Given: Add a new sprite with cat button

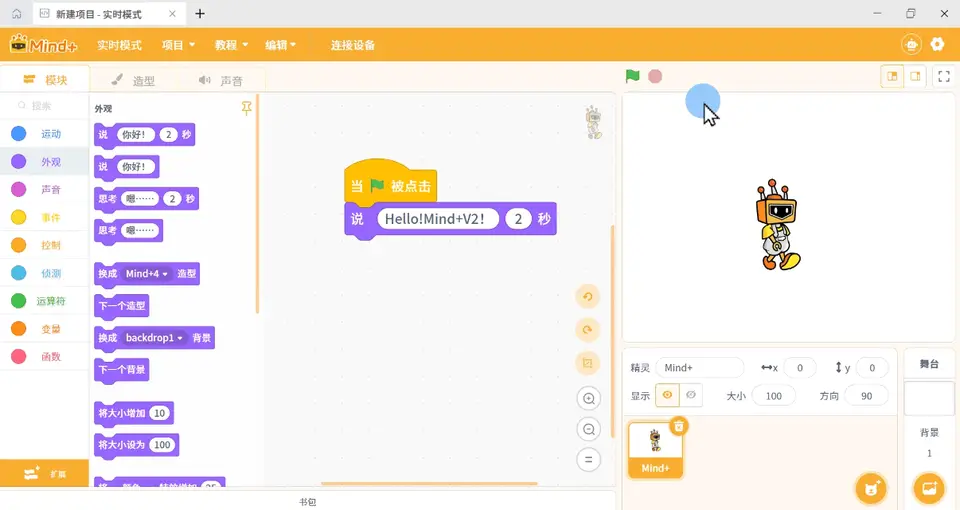Looking at the screenshot, I should click(871, 488).
